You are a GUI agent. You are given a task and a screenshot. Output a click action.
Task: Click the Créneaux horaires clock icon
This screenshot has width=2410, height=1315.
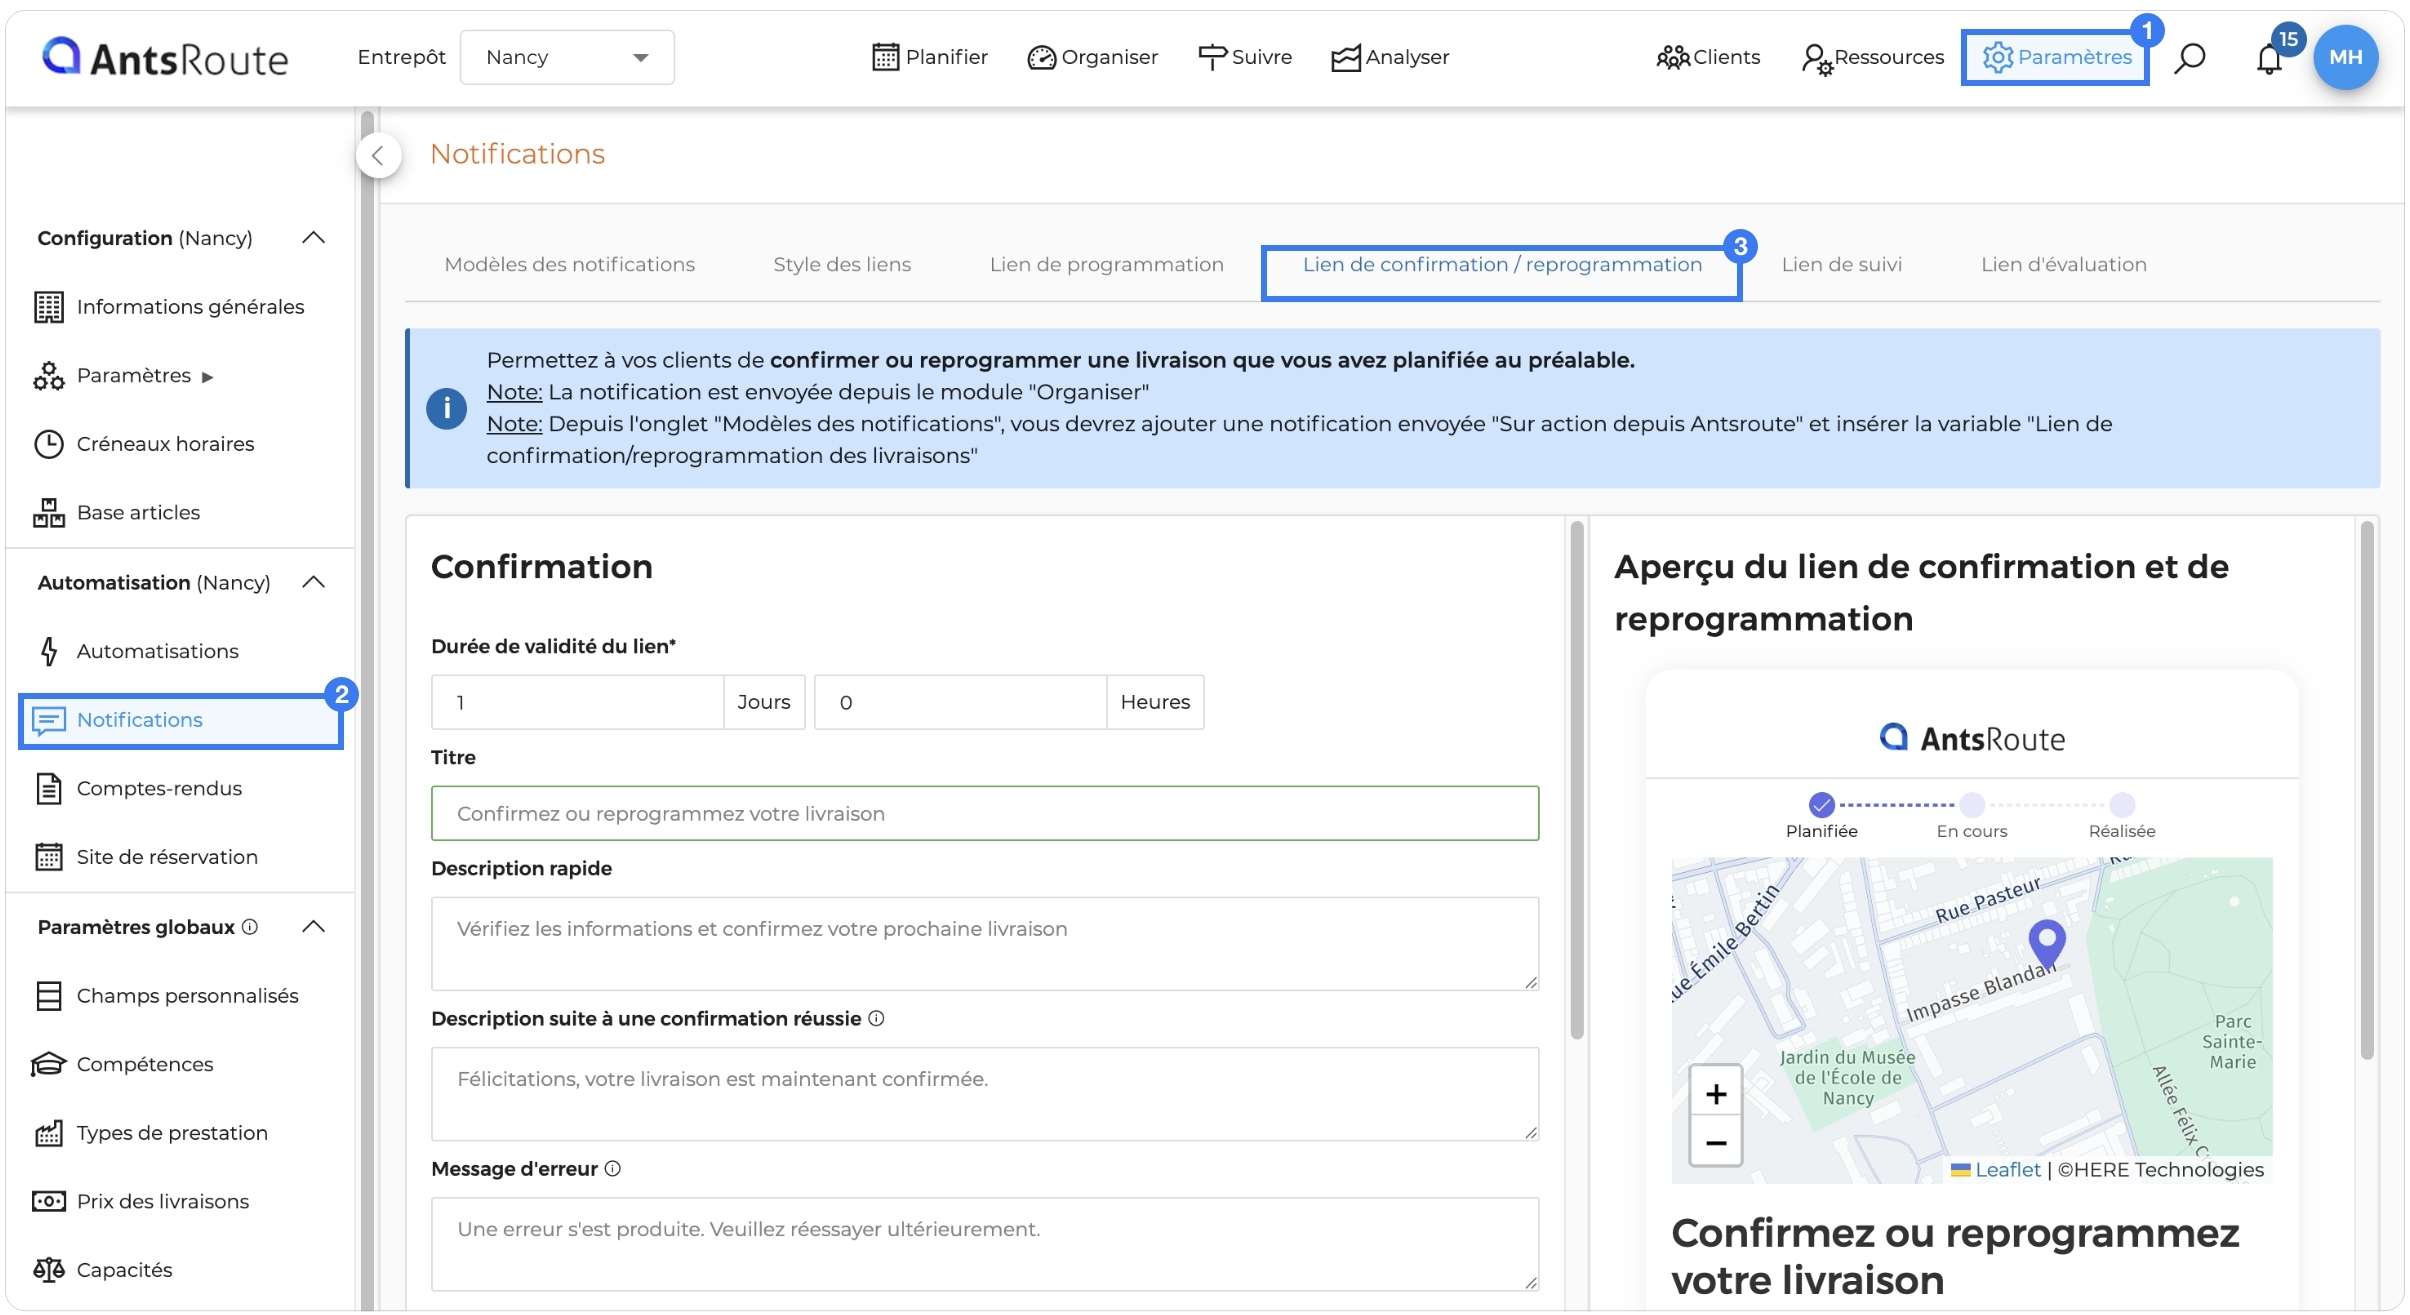(48, 444)
